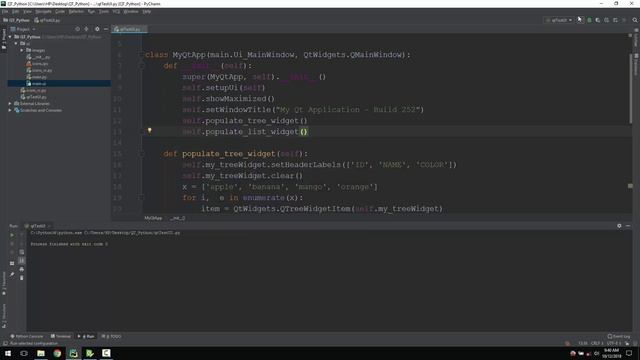Run with coverage icon in top toolbar
The image size is (640, 360).
[x=598, y=20]
